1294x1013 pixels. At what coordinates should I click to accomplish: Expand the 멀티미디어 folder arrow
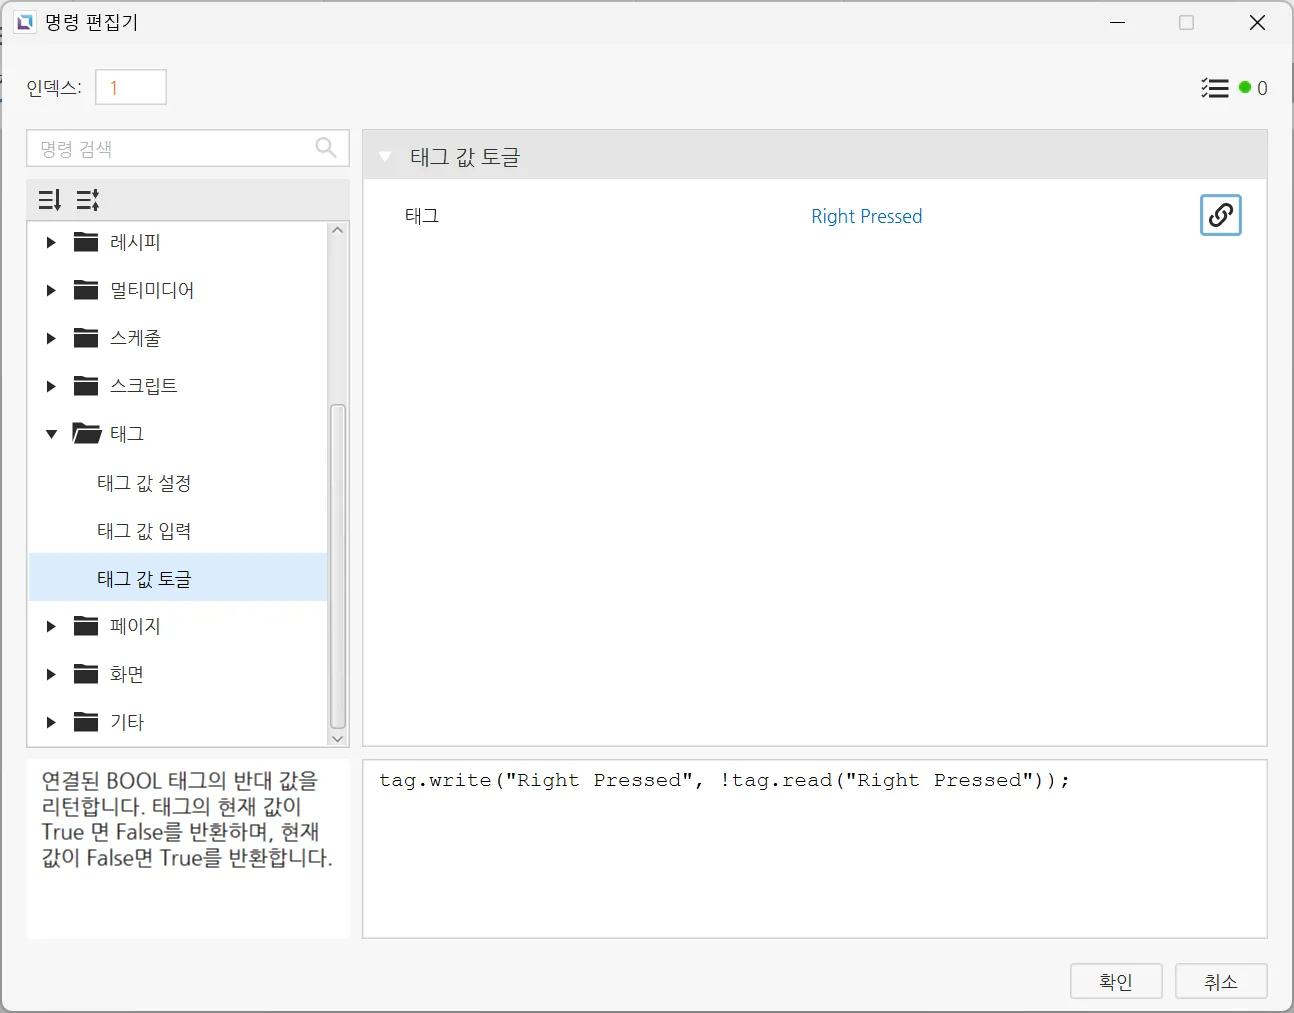click(51, 290)
